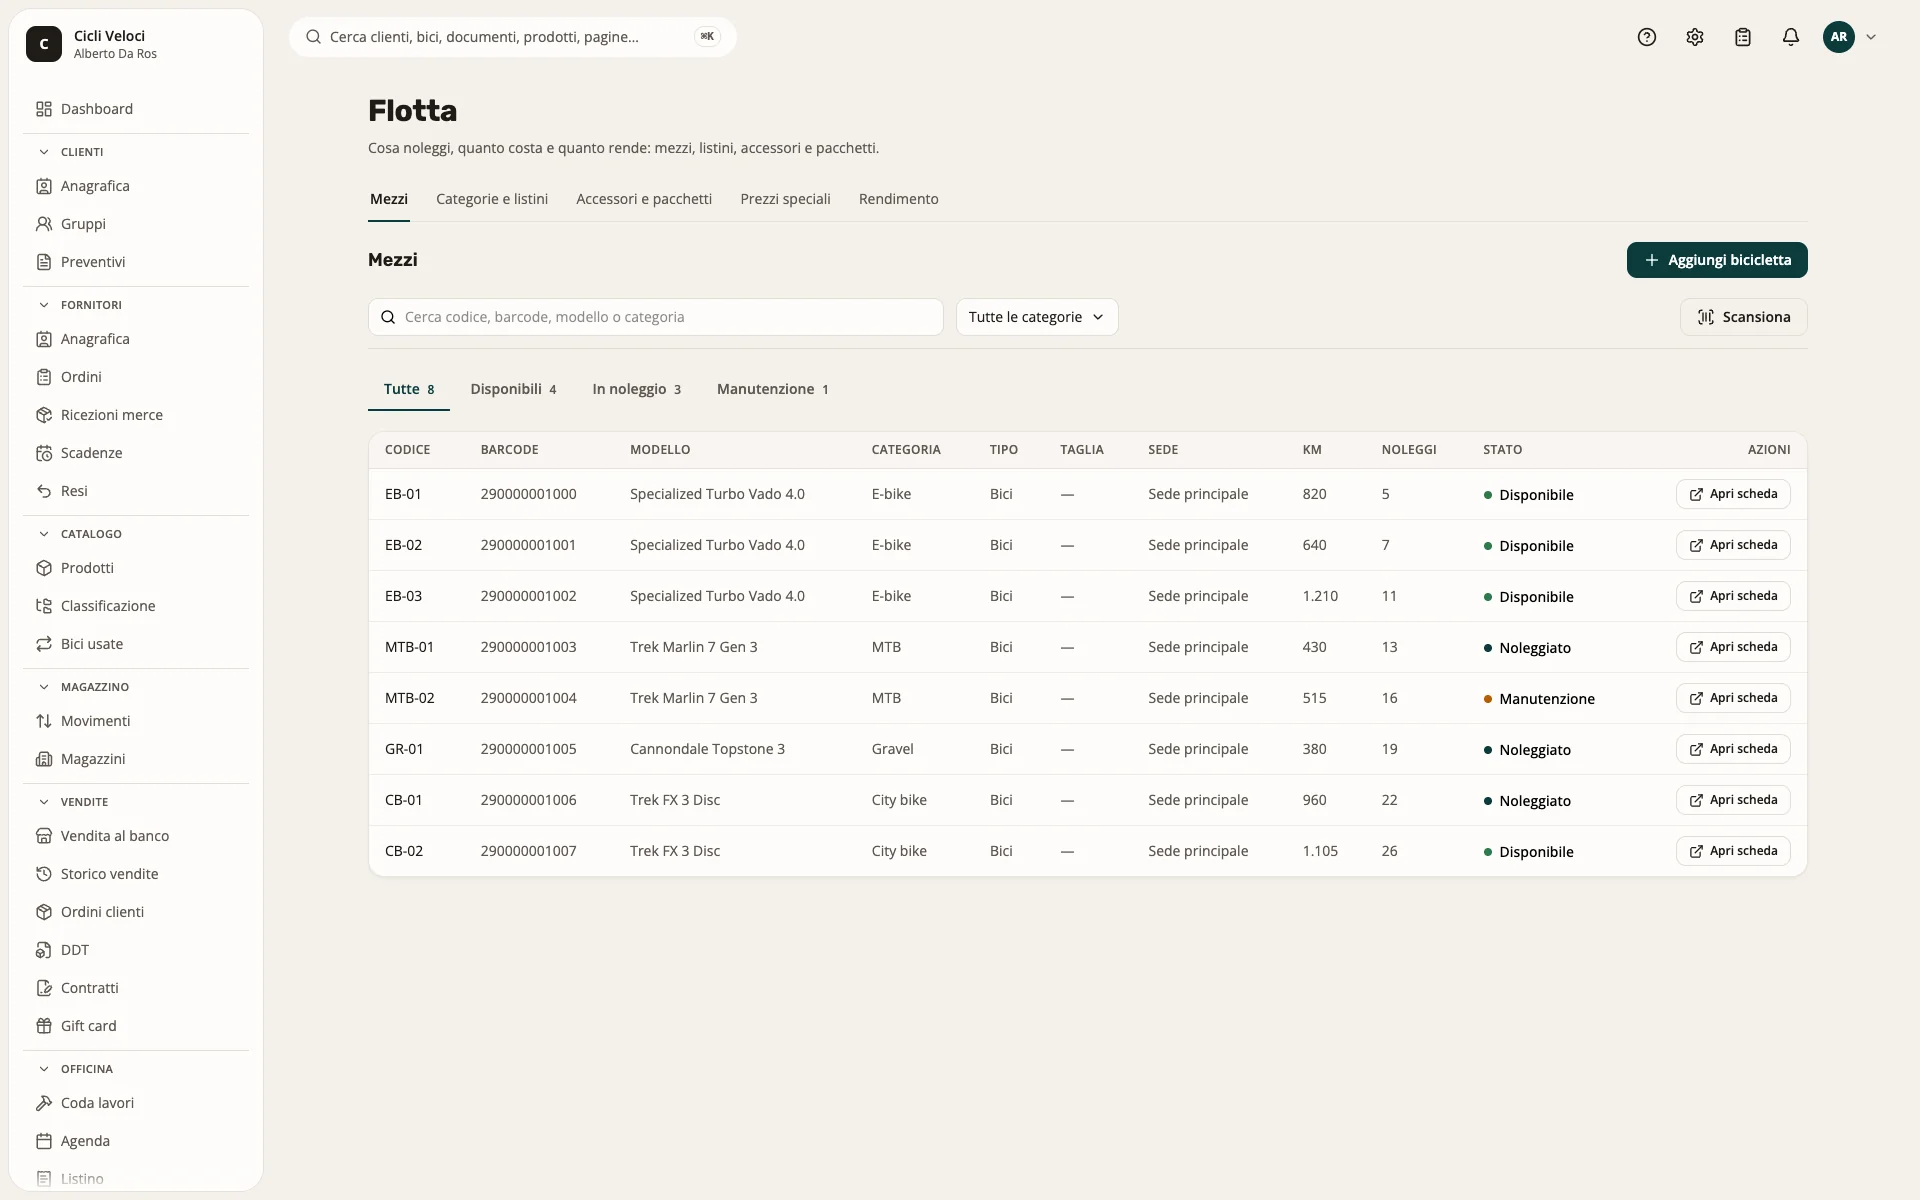Open the Tutte le categorie dropdown
The width and height of the screenshot is (1920, 1200).
pos(1037,317)
